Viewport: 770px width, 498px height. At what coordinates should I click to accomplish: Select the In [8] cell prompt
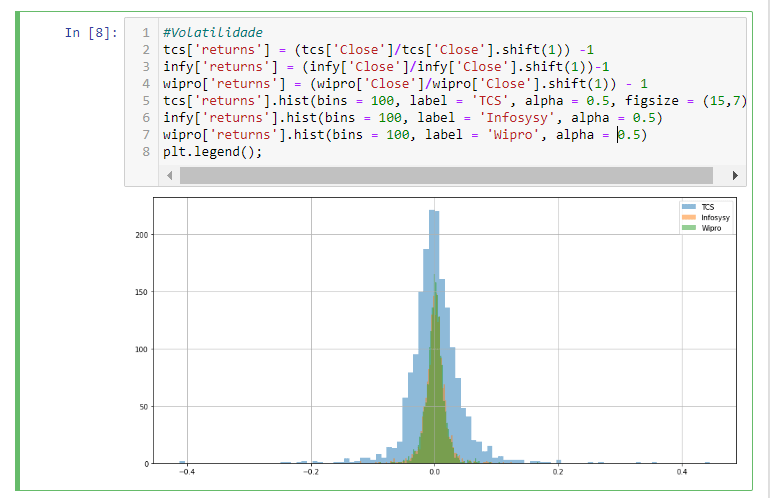tap(90, 32)
